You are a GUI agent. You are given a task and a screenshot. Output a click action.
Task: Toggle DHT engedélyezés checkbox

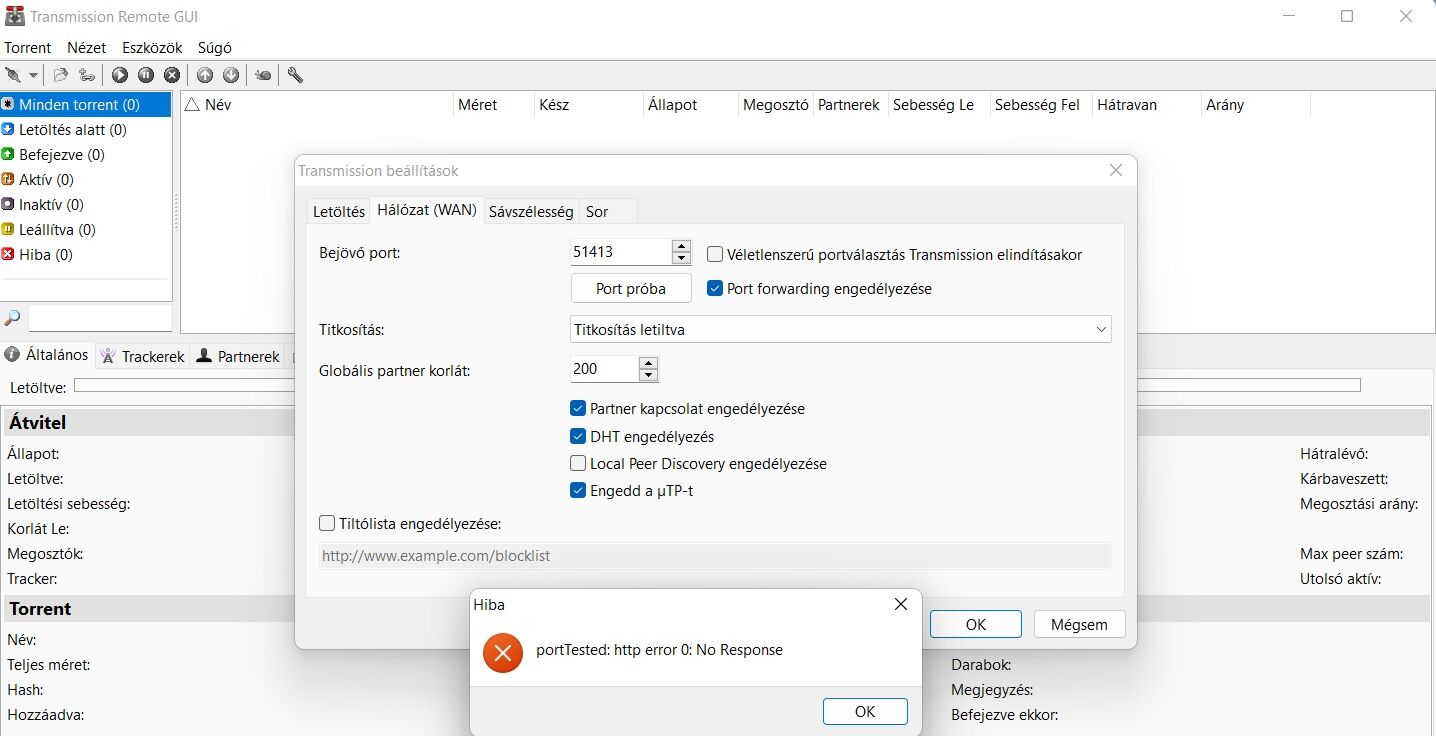point(578,436)
